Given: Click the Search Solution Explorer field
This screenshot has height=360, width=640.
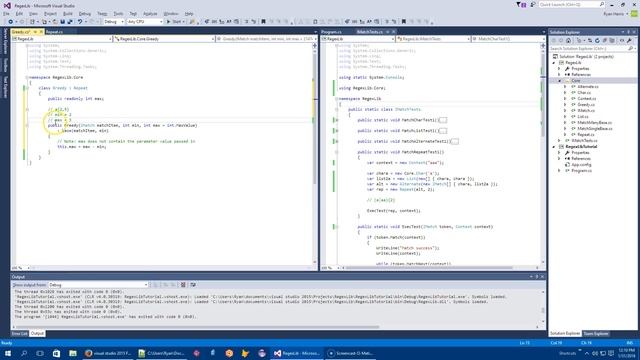Looking at the screenshot, I should [592, 49].
